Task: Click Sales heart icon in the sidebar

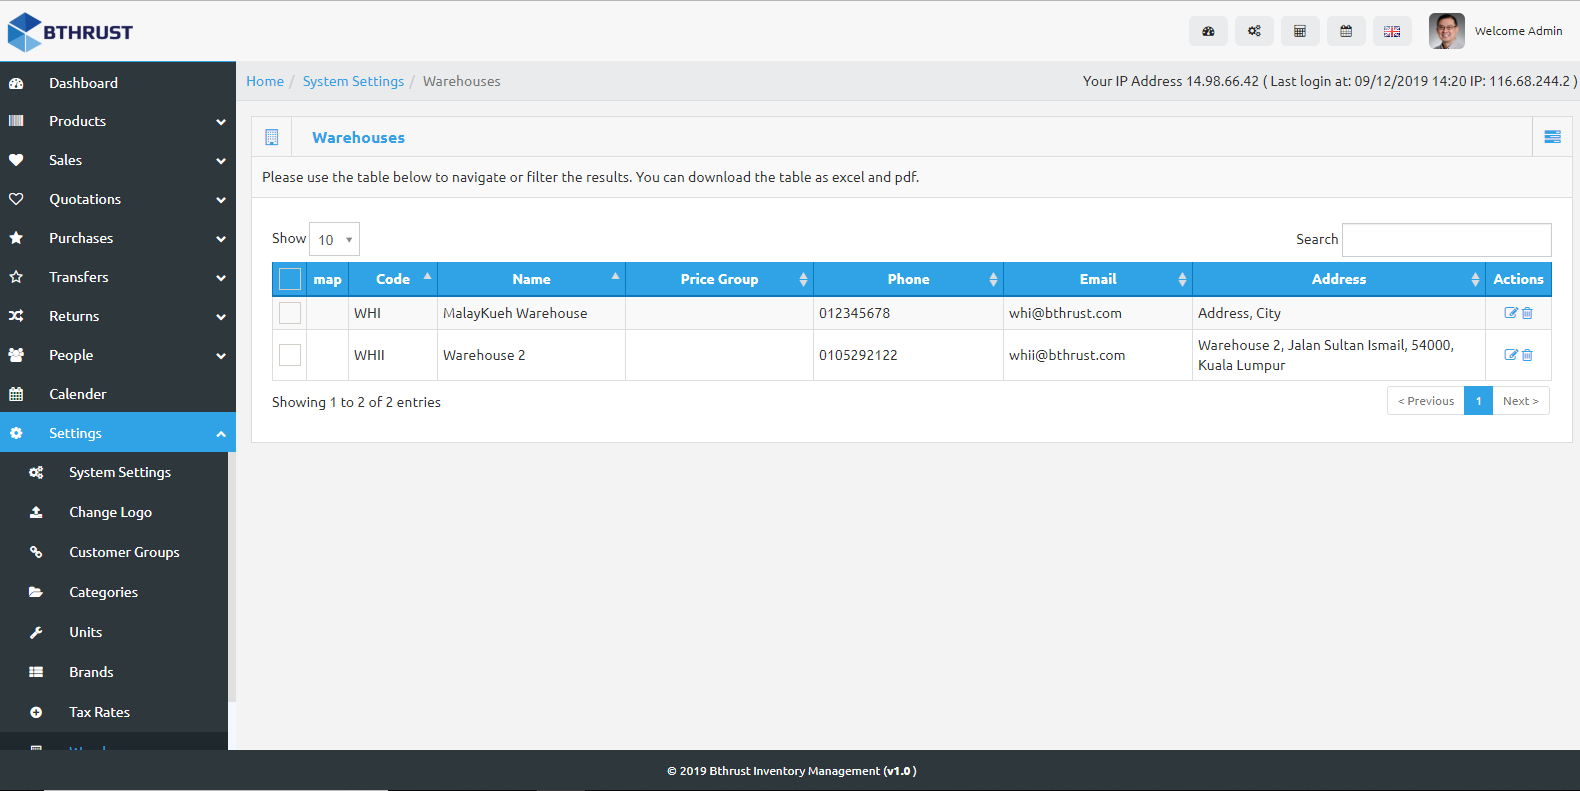Action: tap(16, 160)
